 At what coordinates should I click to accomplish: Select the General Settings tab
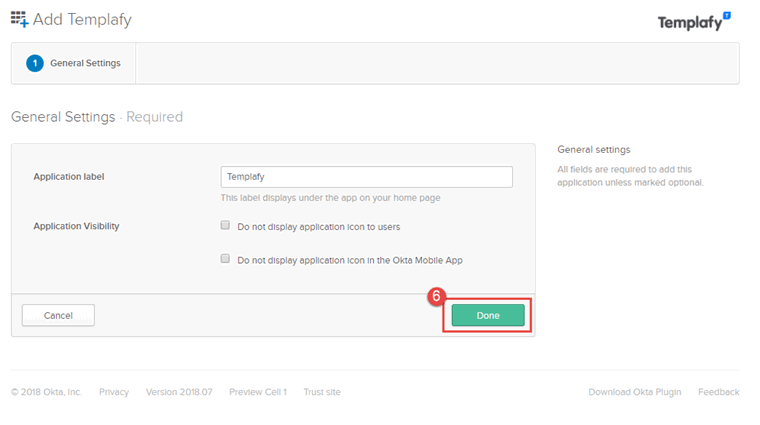point(74,63)
